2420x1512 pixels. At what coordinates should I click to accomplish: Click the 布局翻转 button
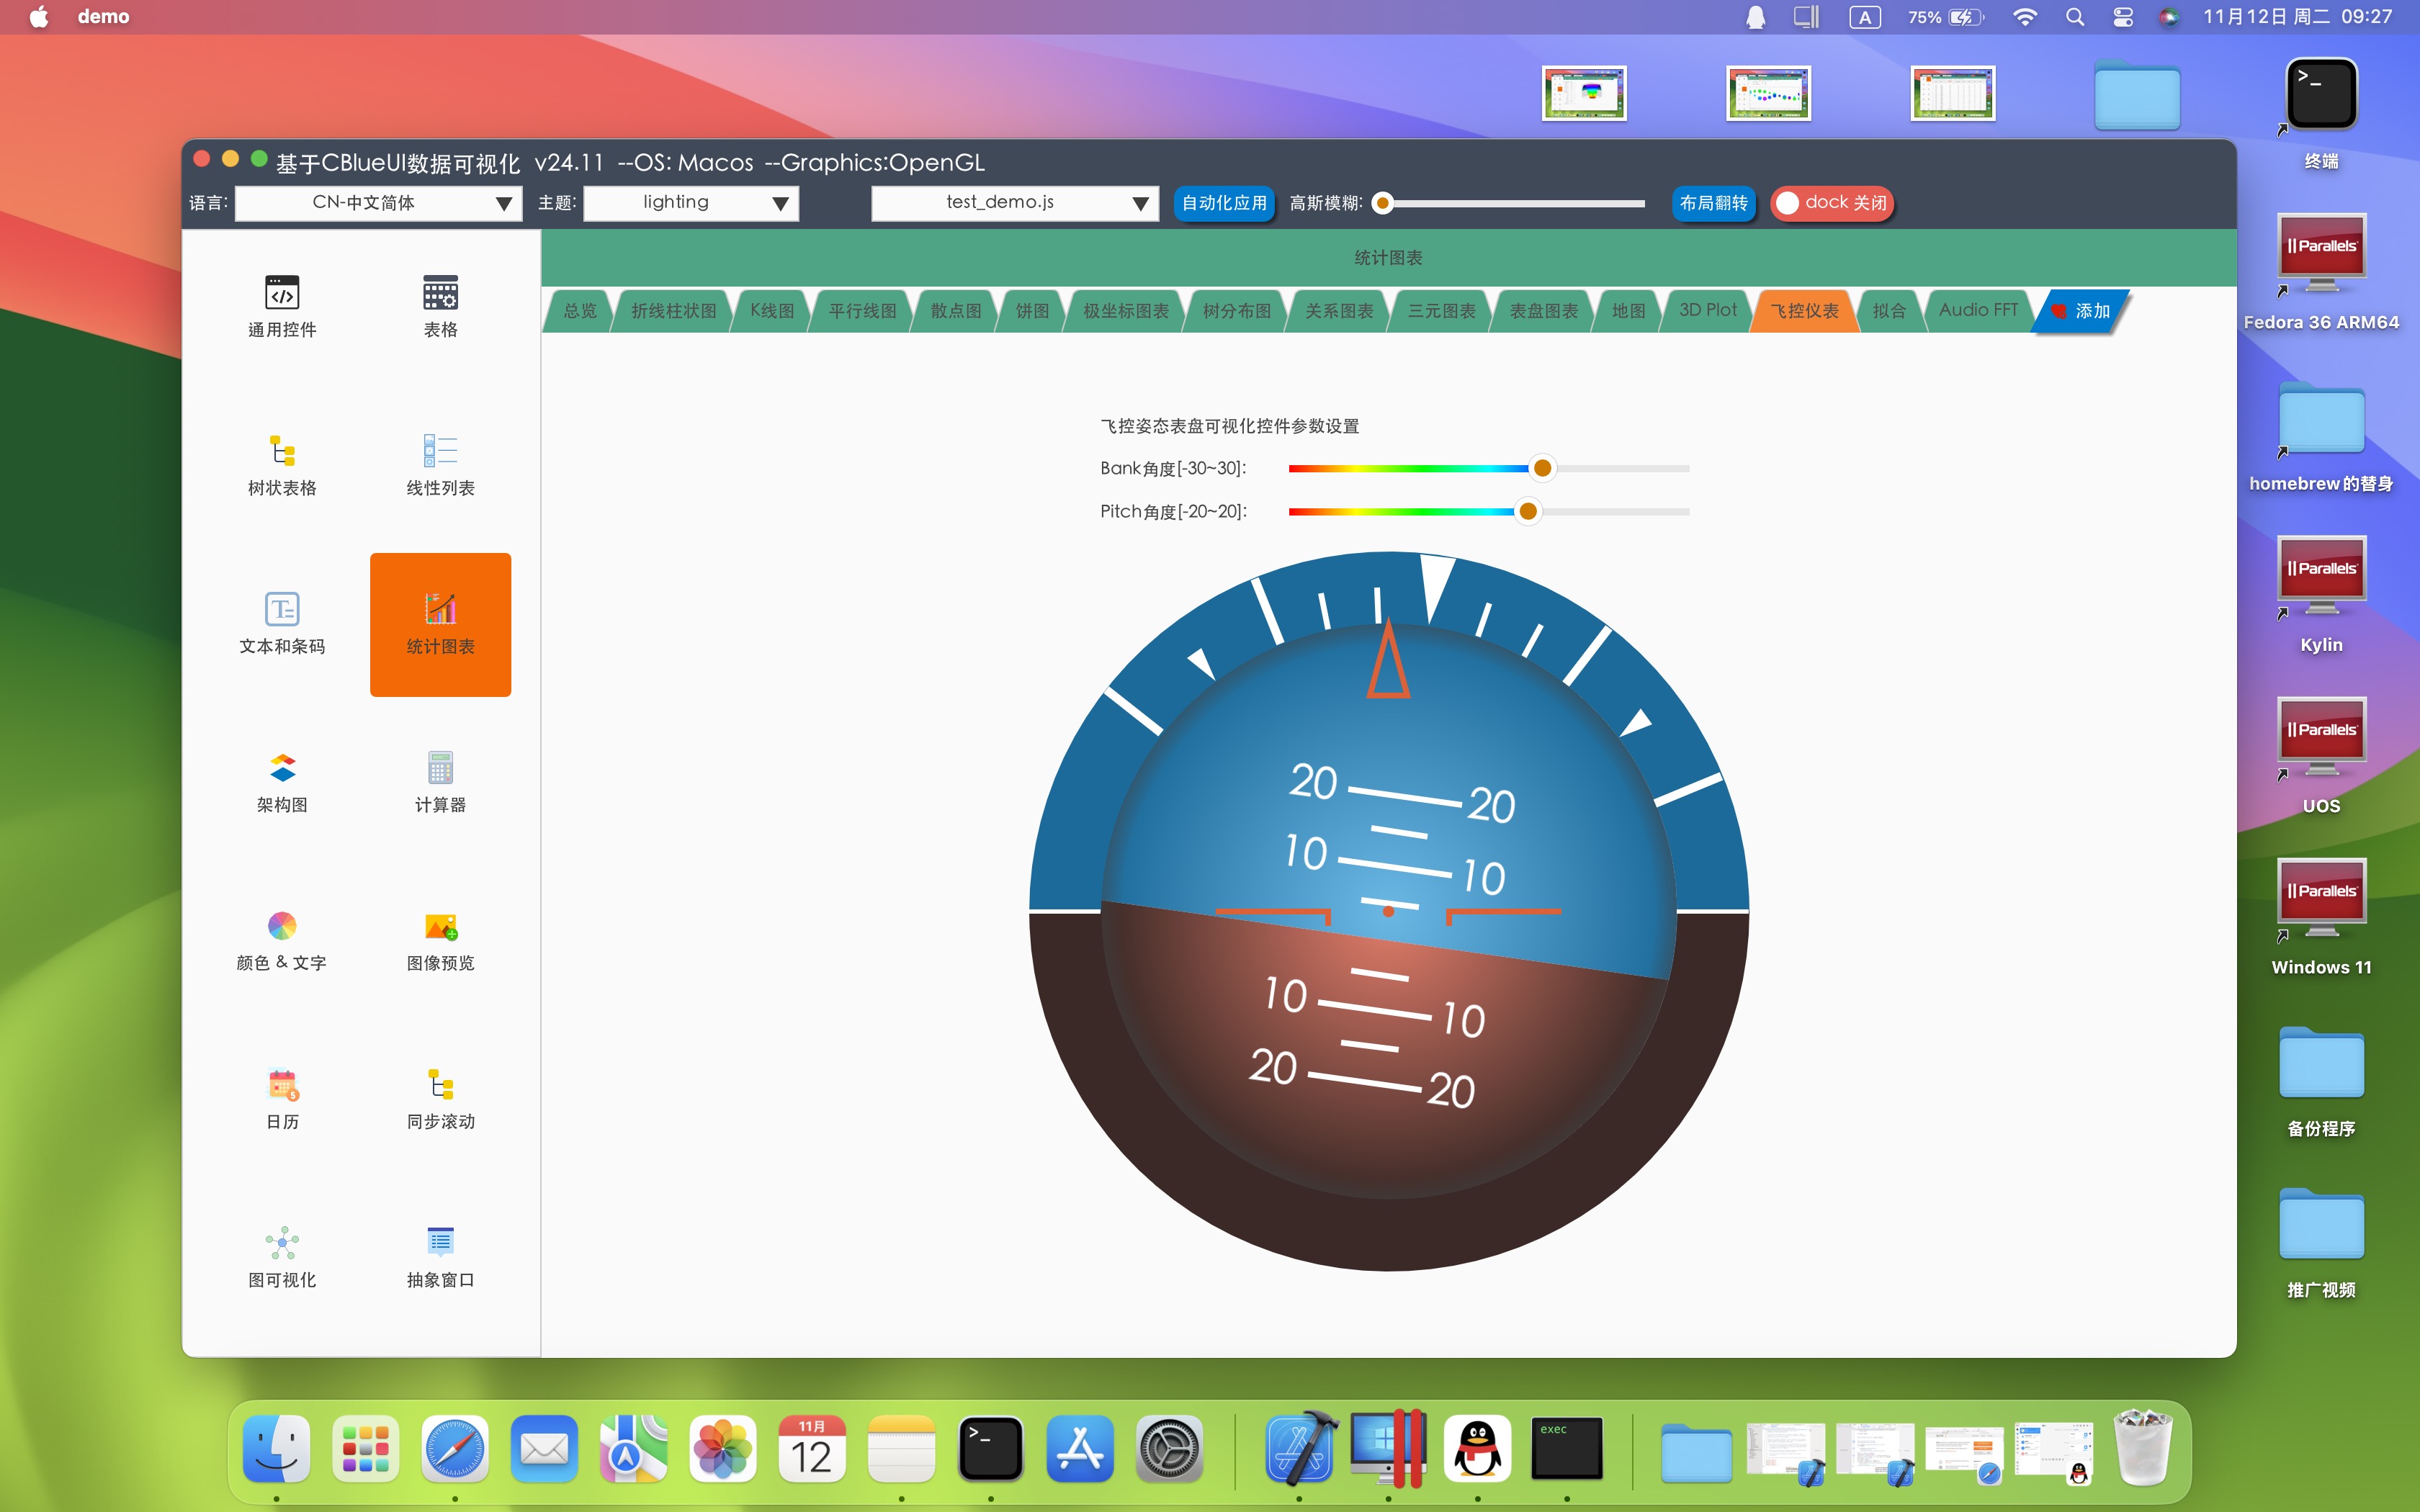[1713, 203]
